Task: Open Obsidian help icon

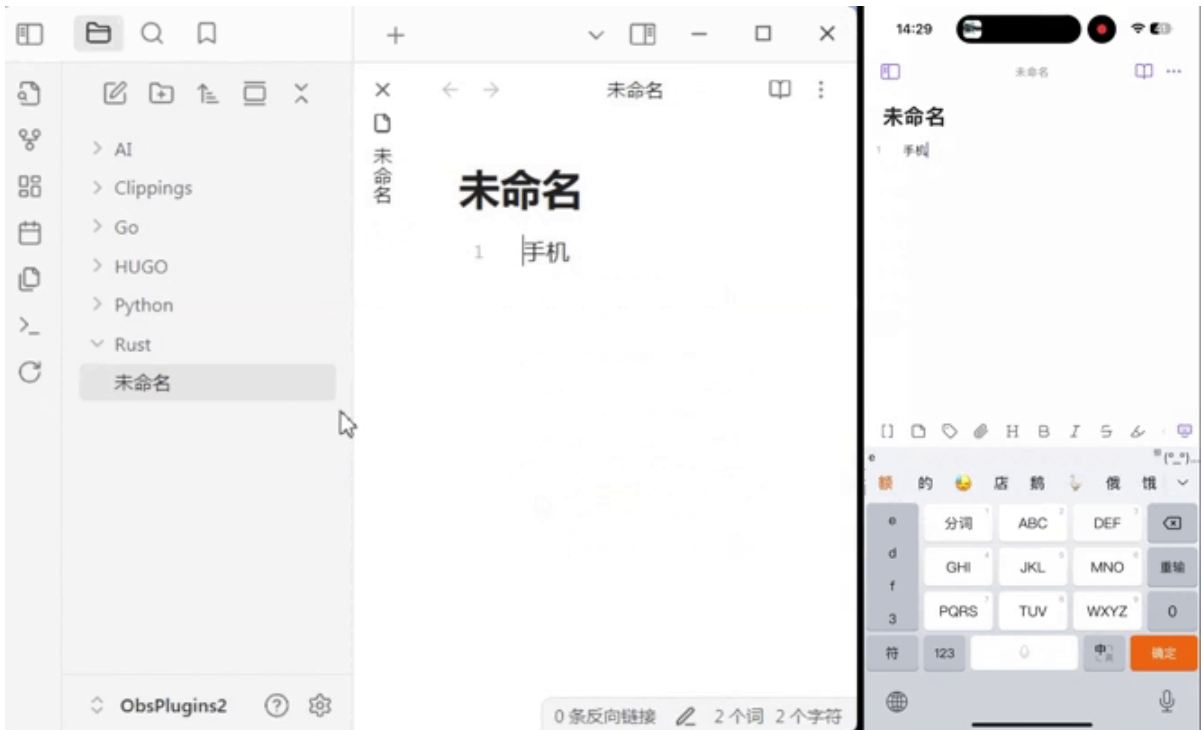Action: tap(276, 706)
